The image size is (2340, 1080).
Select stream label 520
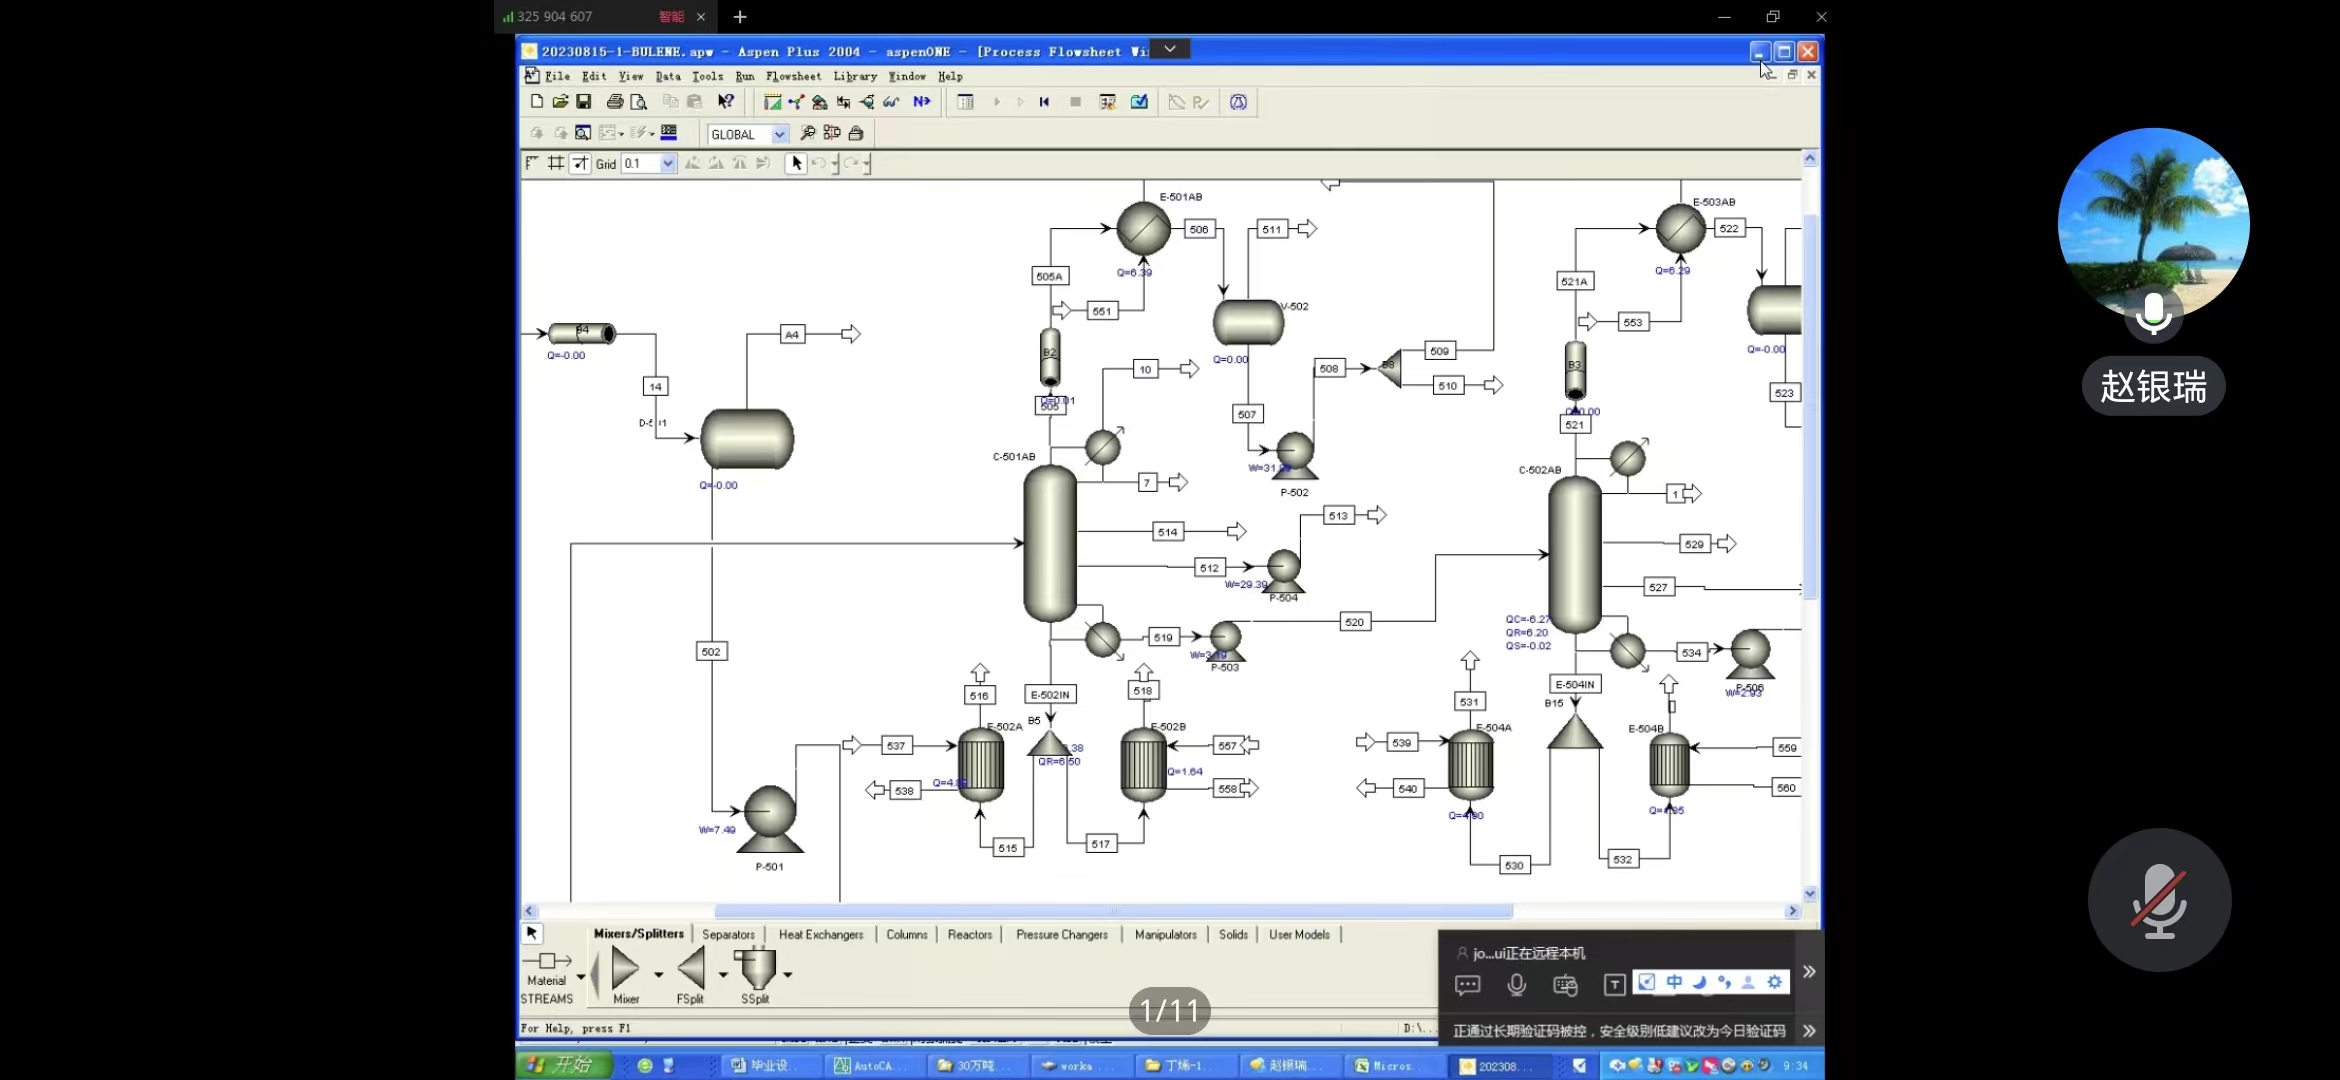coord(1354,622)
